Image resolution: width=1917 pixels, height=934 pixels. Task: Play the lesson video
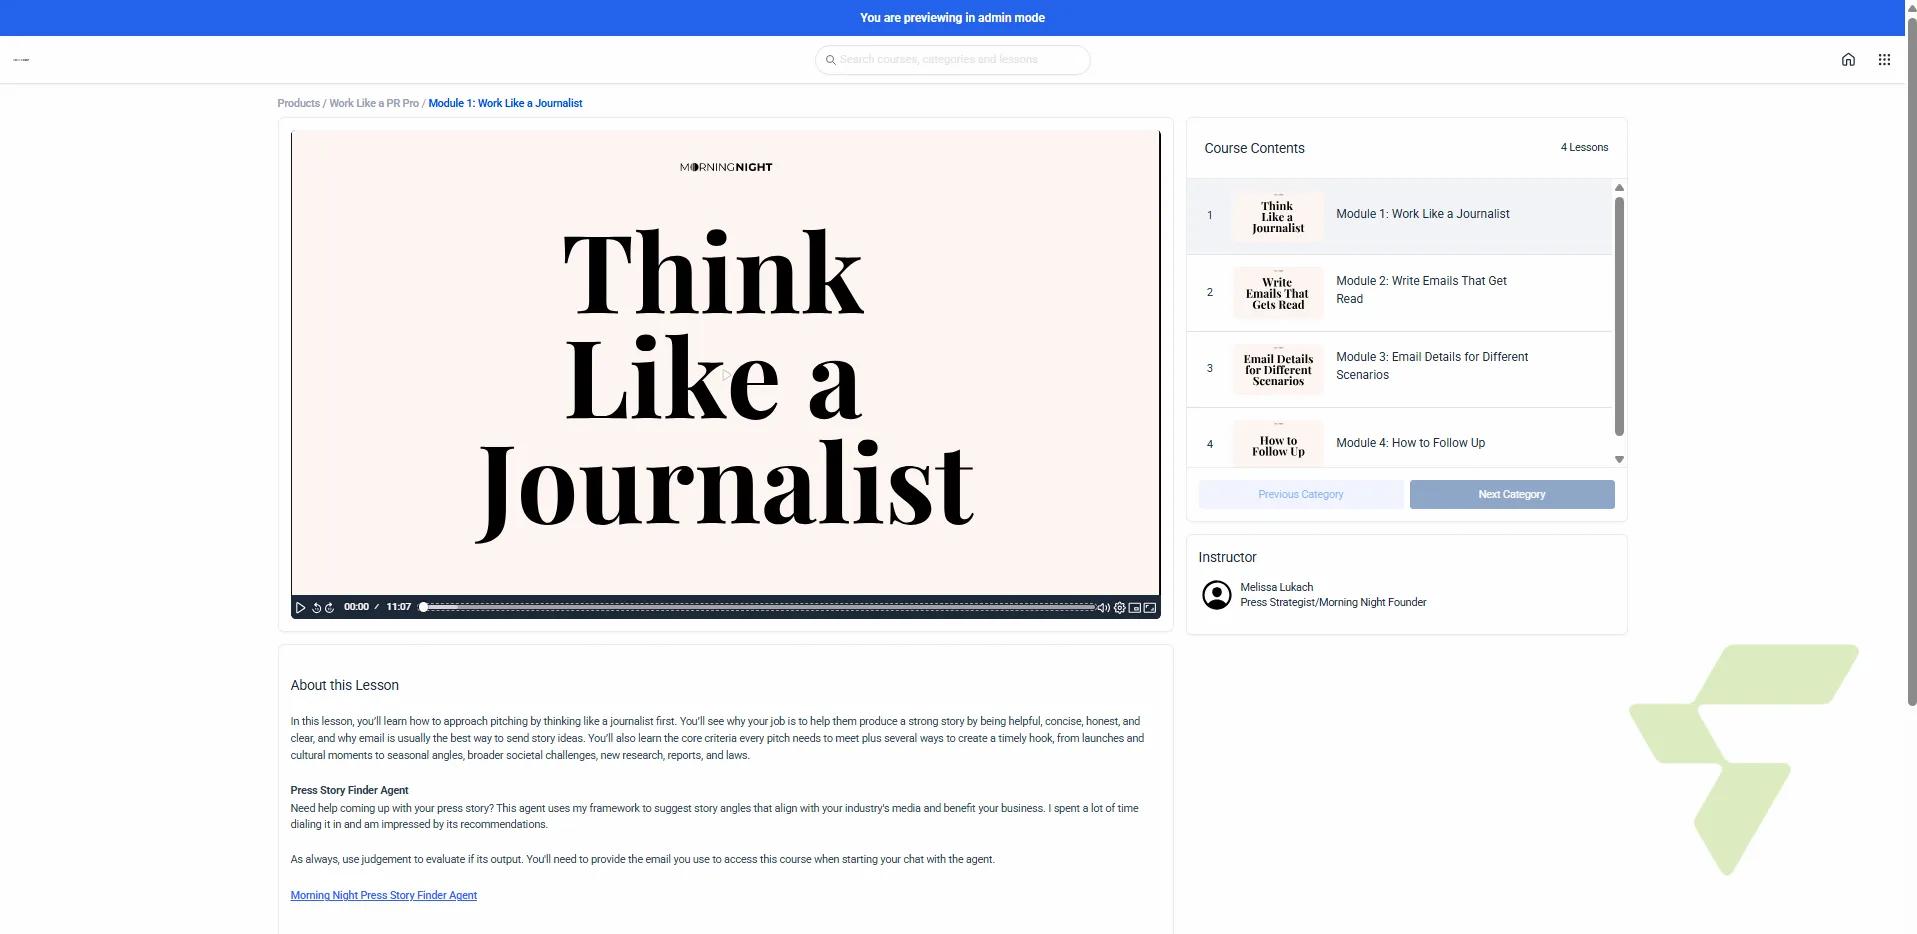[x=300, y=607]
